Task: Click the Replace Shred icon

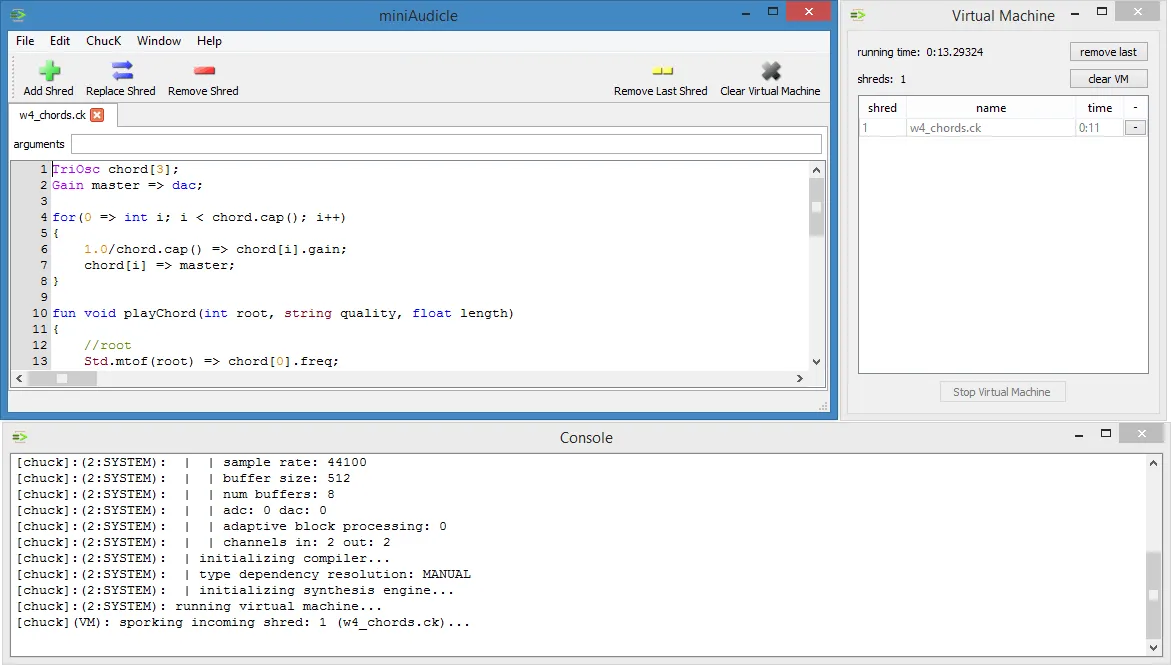Action: coord(121,70)
